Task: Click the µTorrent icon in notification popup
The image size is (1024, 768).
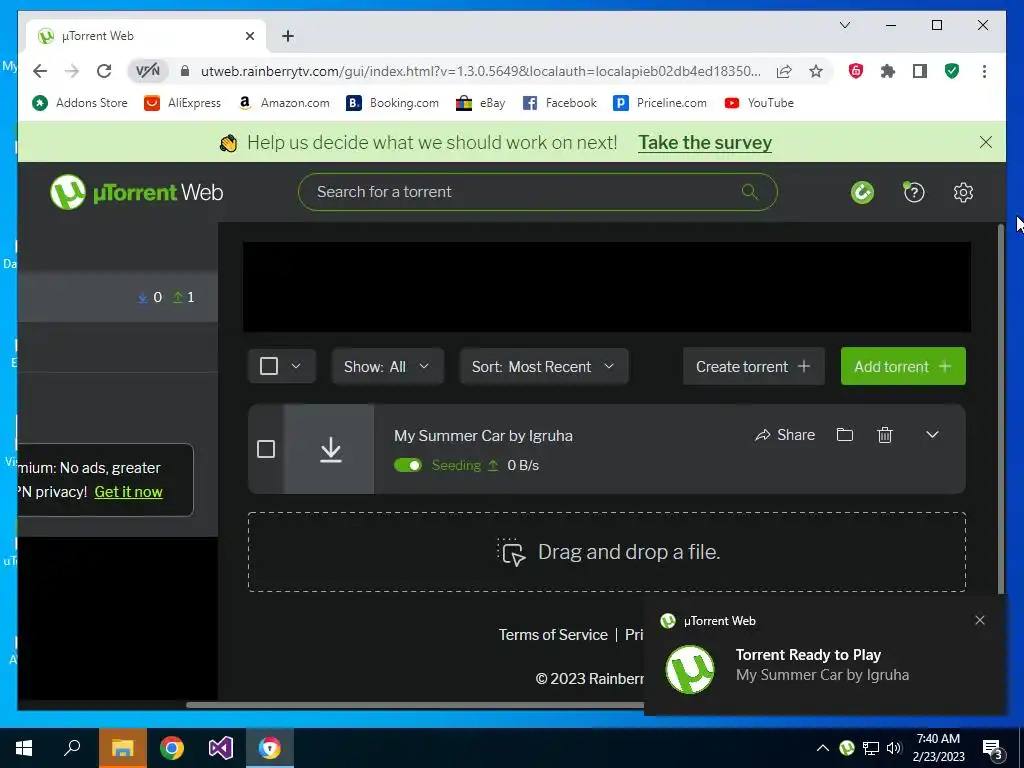Action: pyautogui.click(x=690, y=669)
